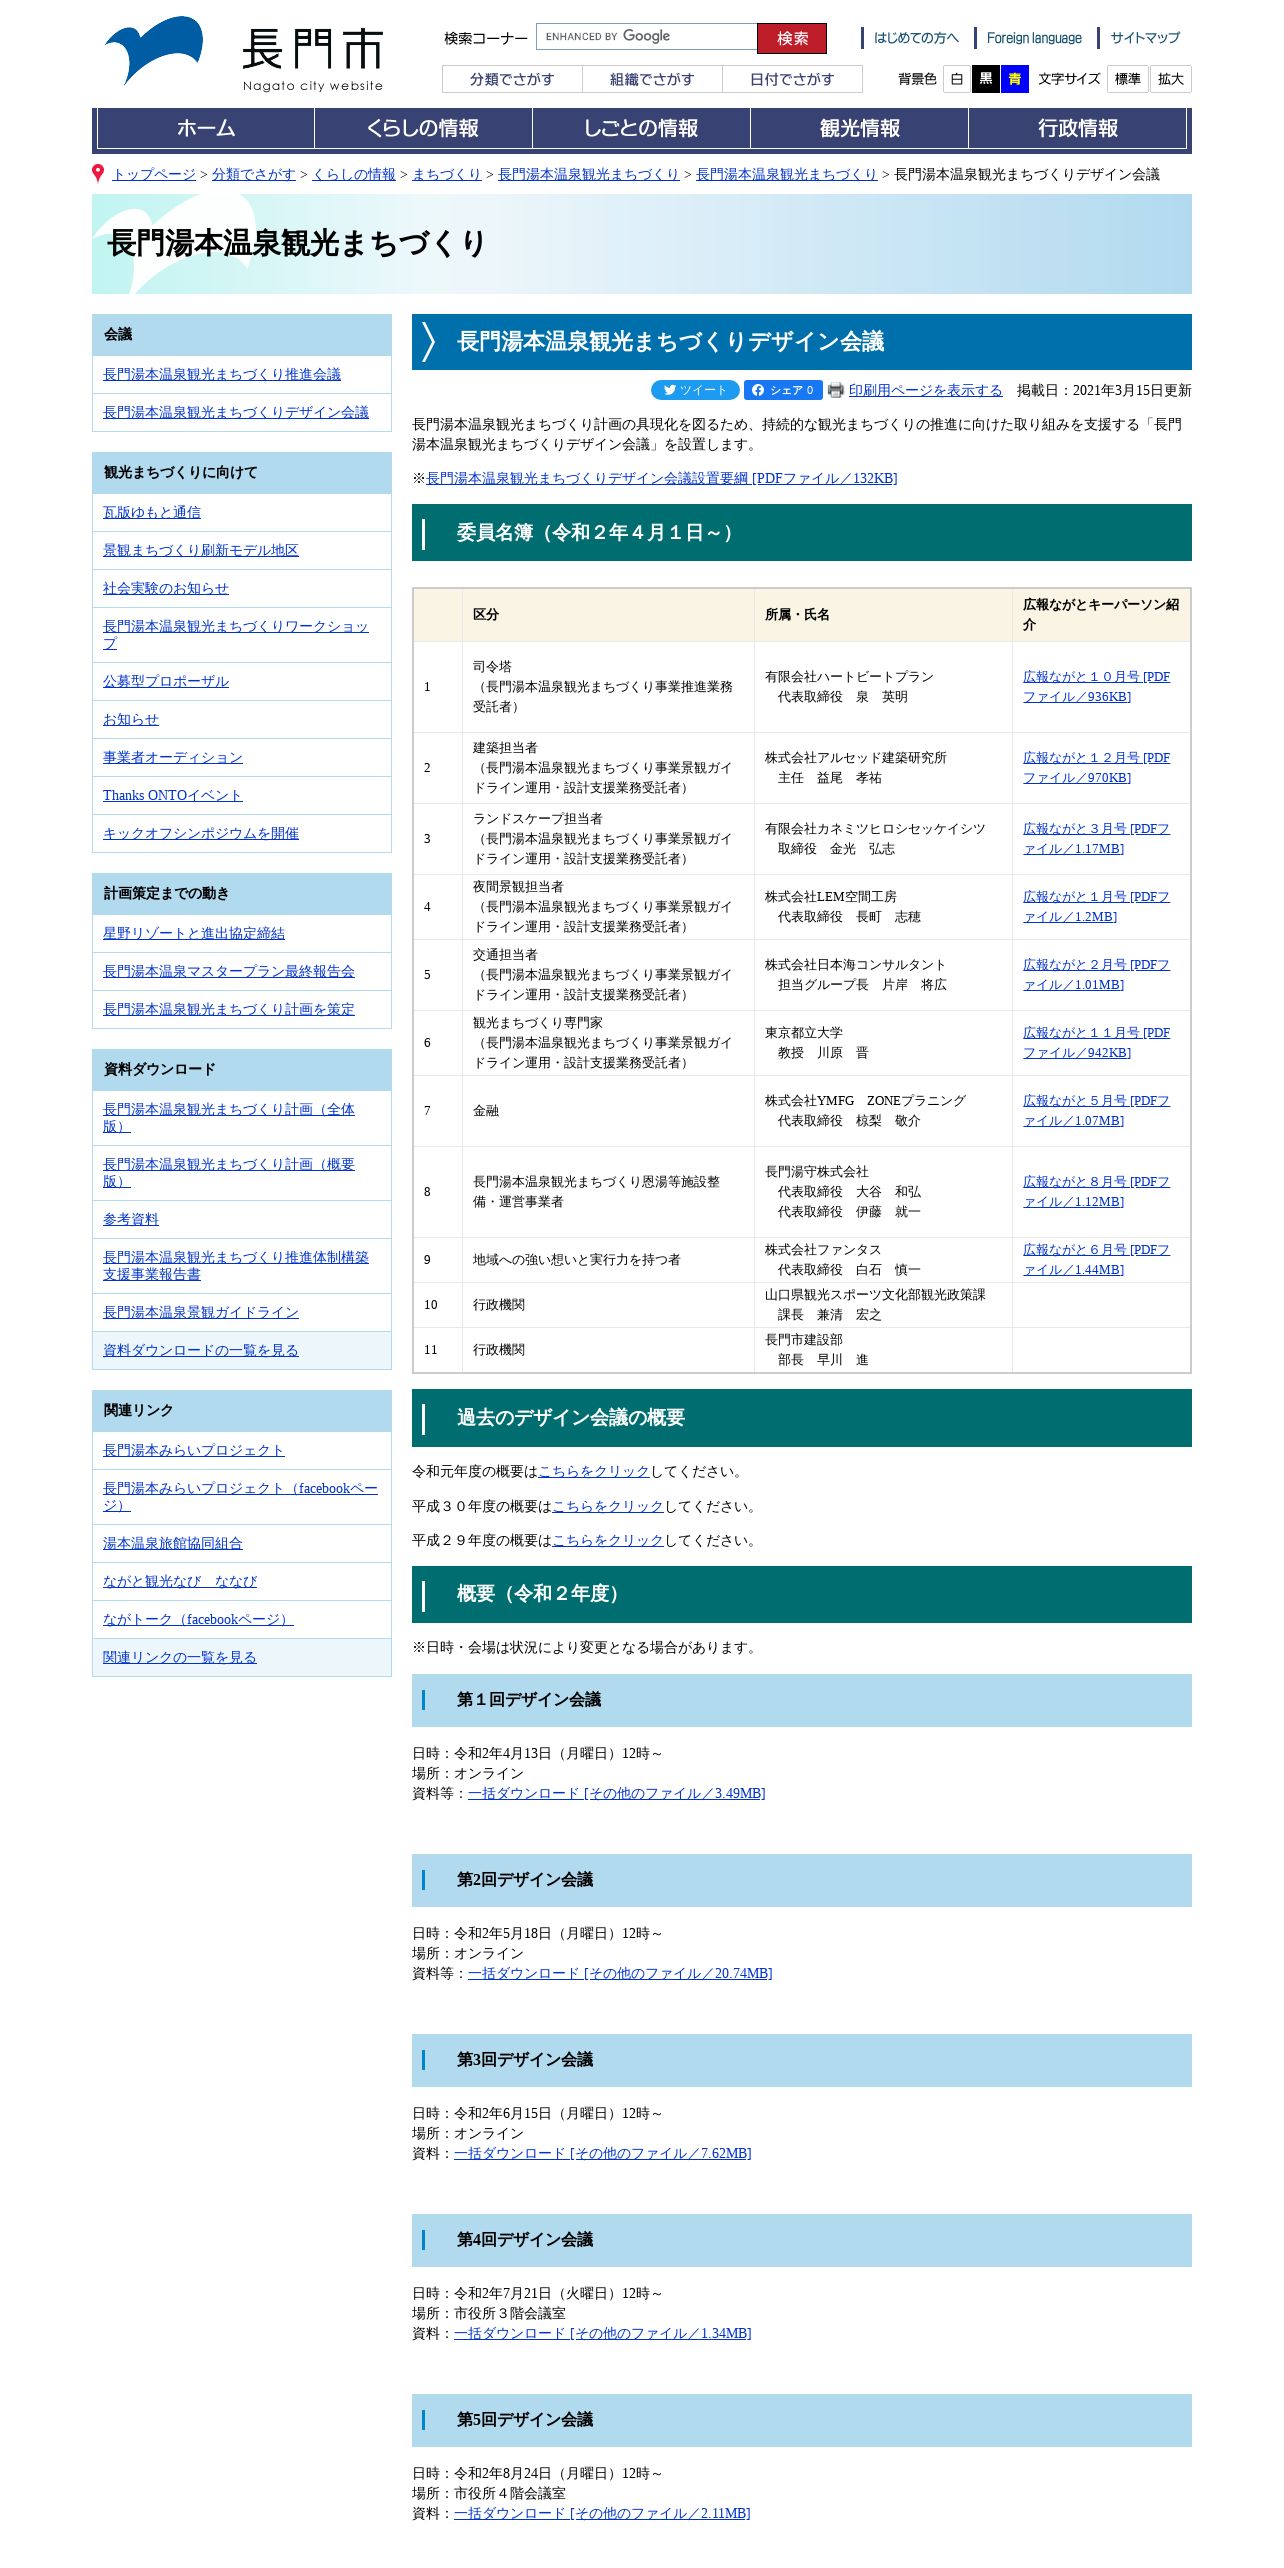Image resolution: width=1284 pixels, height=2568 pixels.
Task: Open sidebar 事業者オーディション link
Action: coord(173,757)
